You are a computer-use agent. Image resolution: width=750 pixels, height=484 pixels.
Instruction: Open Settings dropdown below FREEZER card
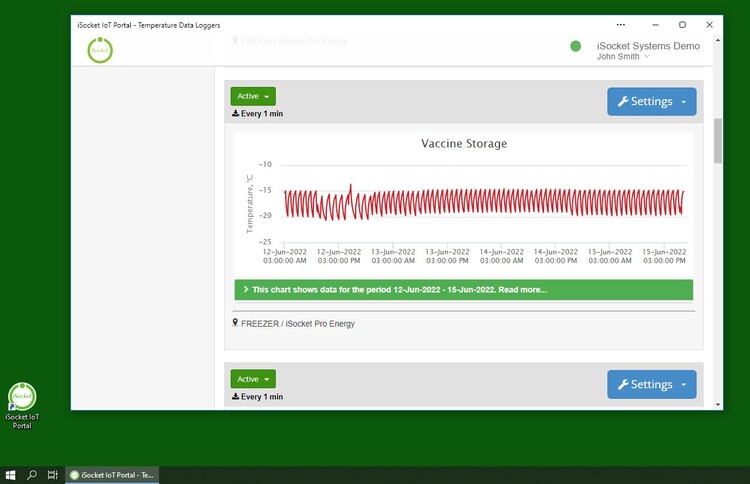tap(651, 385)
